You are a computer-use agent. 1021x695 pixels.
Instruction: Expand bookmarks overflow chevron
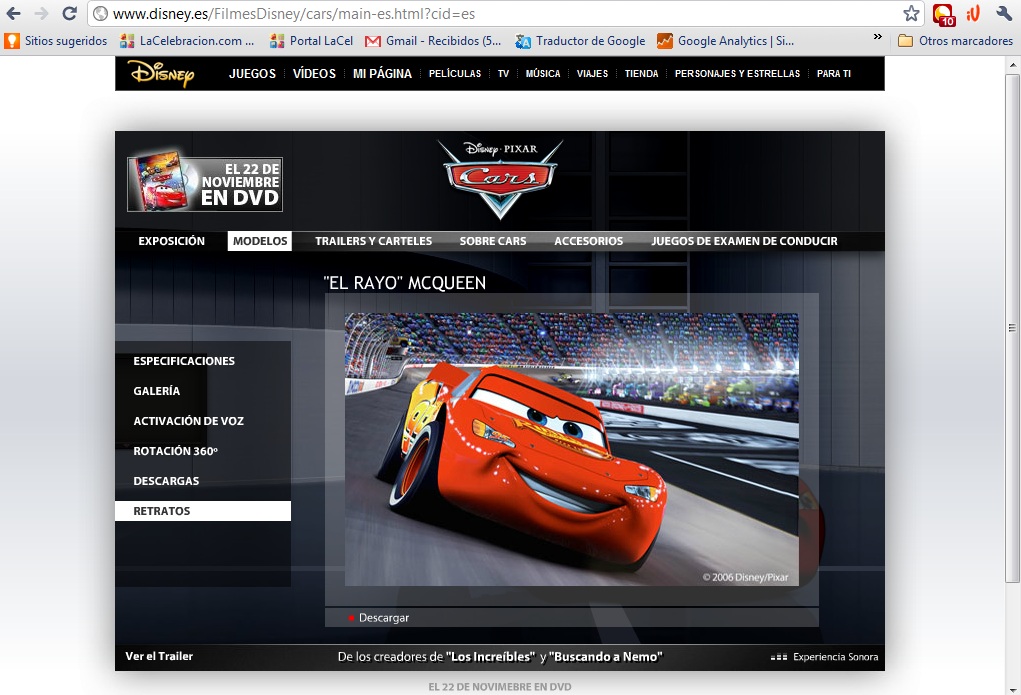click(878, 37)
